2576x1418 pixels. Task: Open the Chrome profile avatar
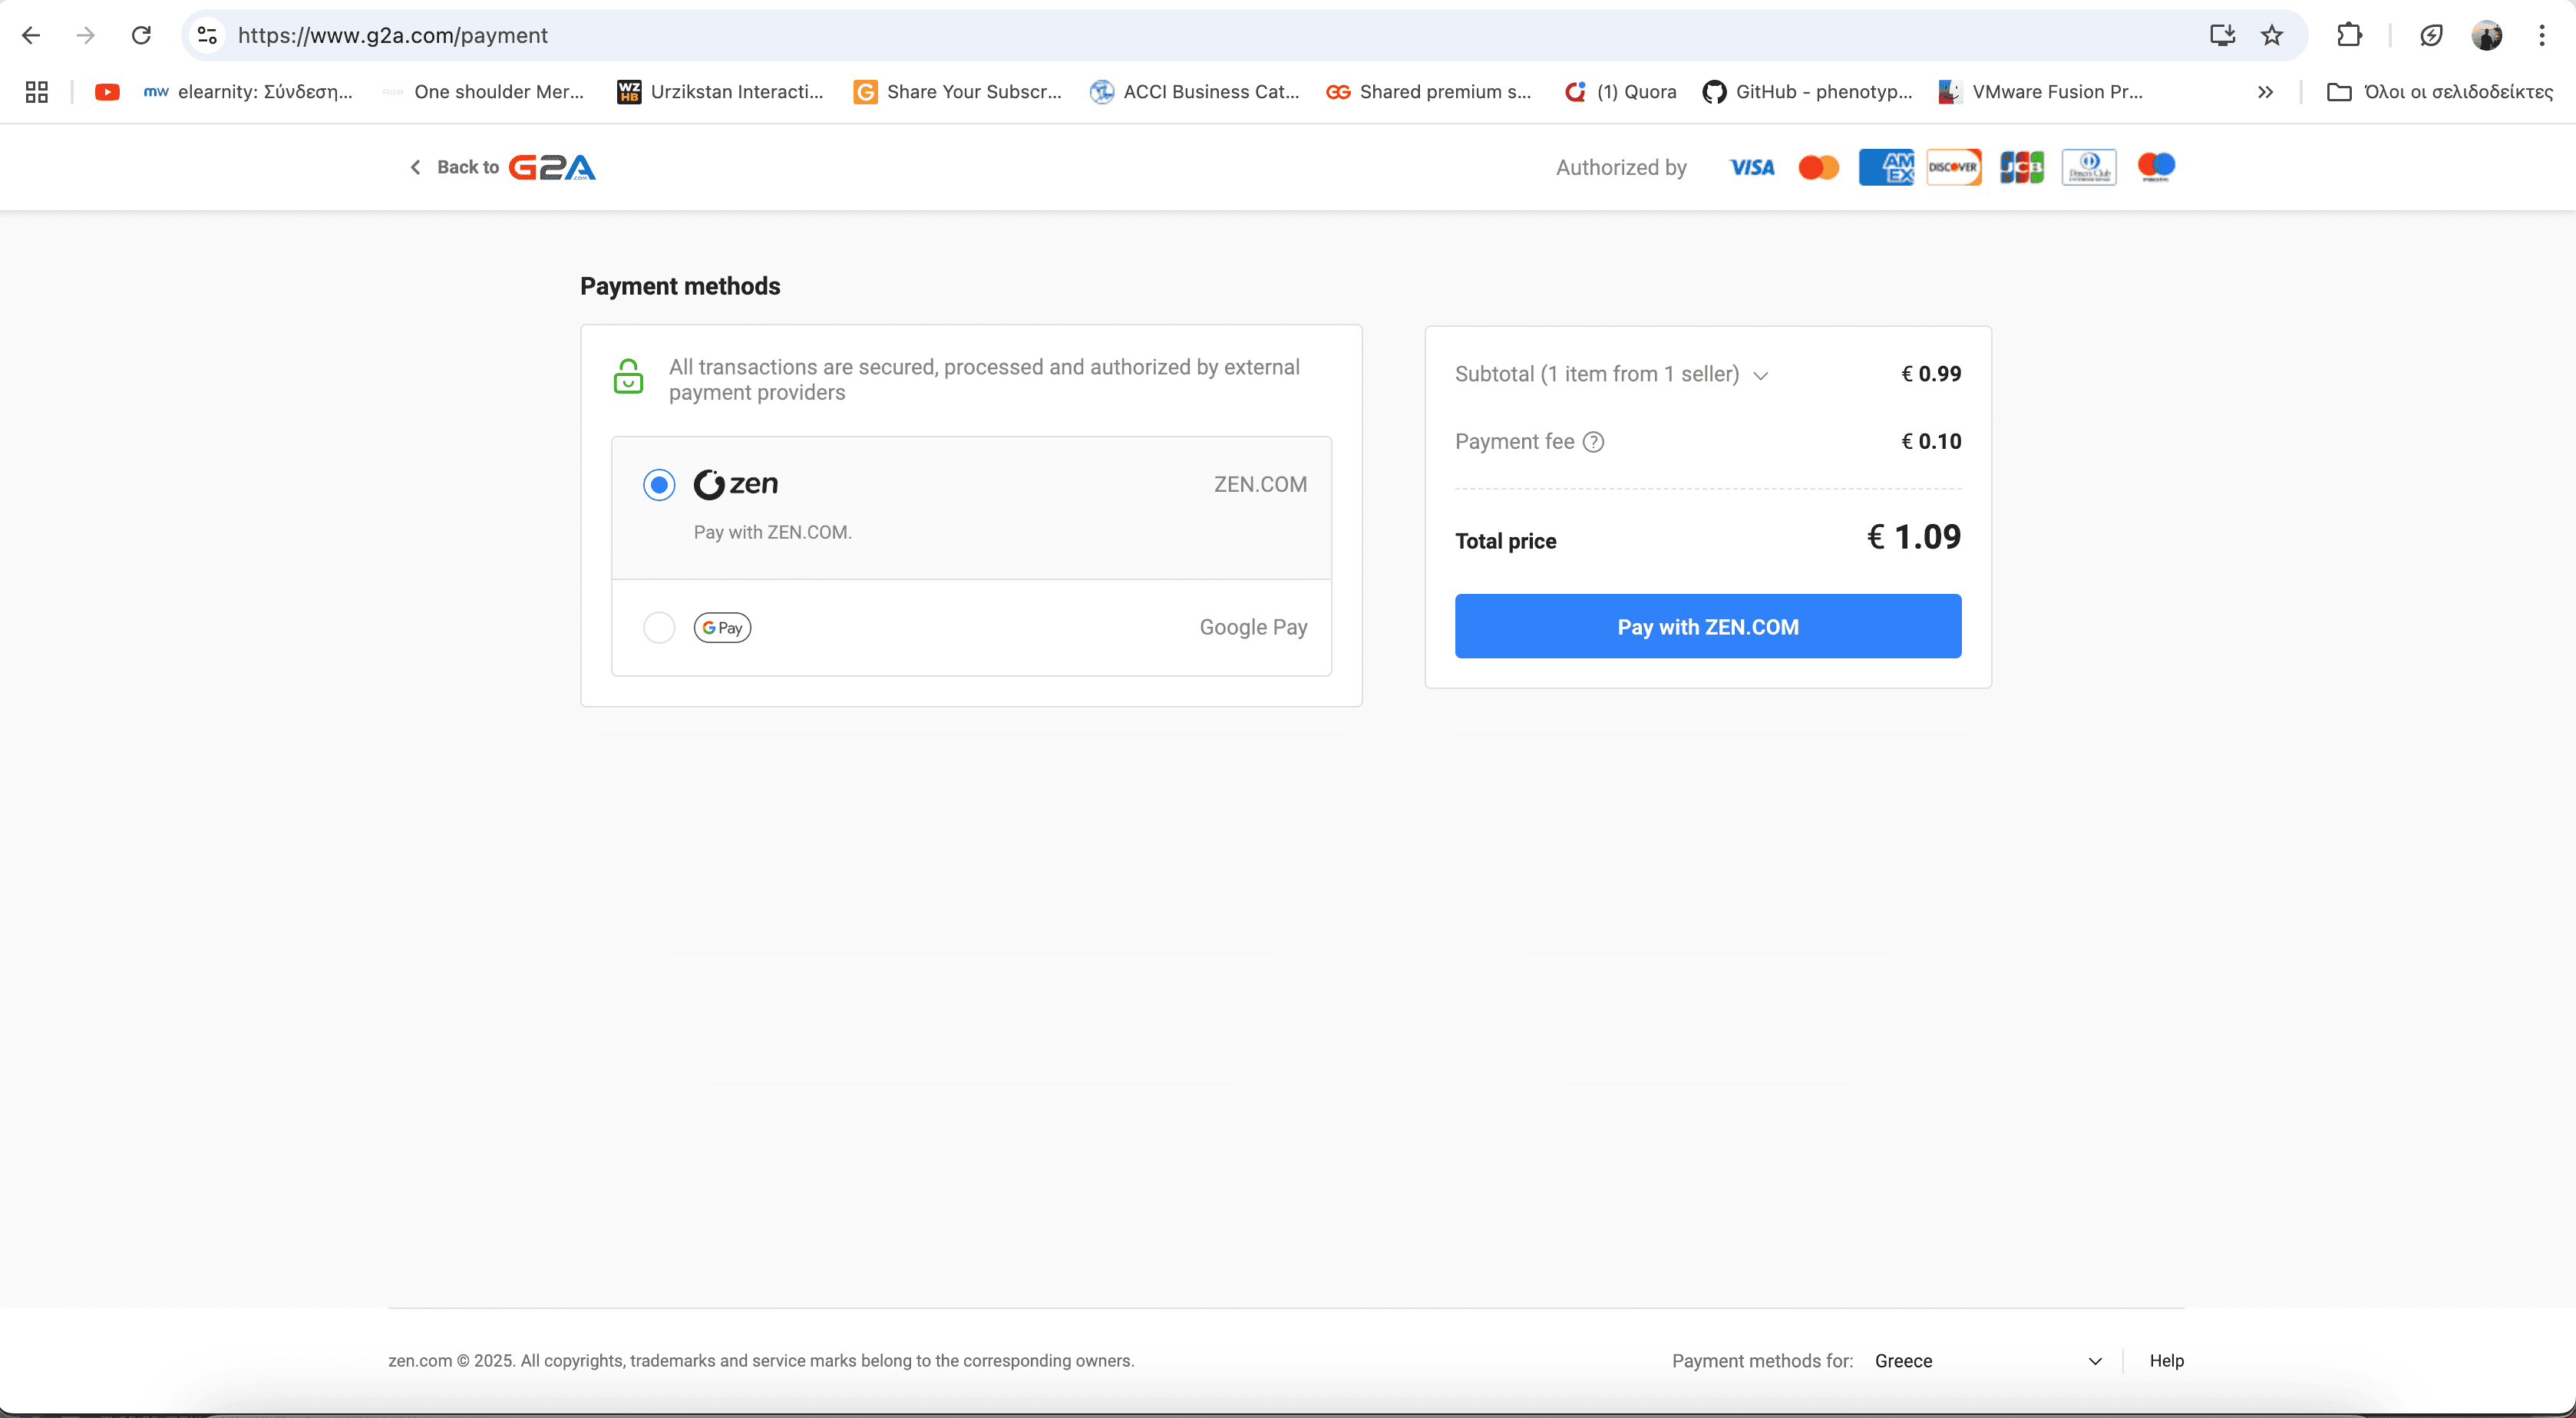point(2486,36)
